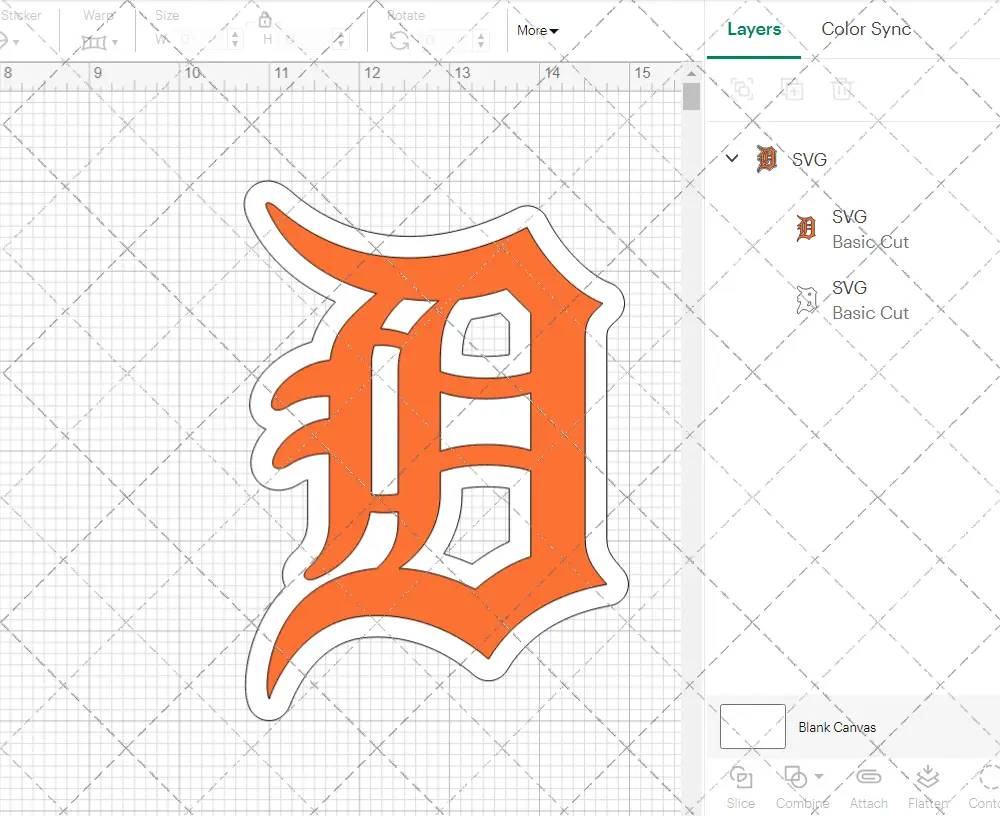The height and width of the screenshot is (816, 1000).
Task: Collapse the SVG group chevron
Action: coord(732,158)
